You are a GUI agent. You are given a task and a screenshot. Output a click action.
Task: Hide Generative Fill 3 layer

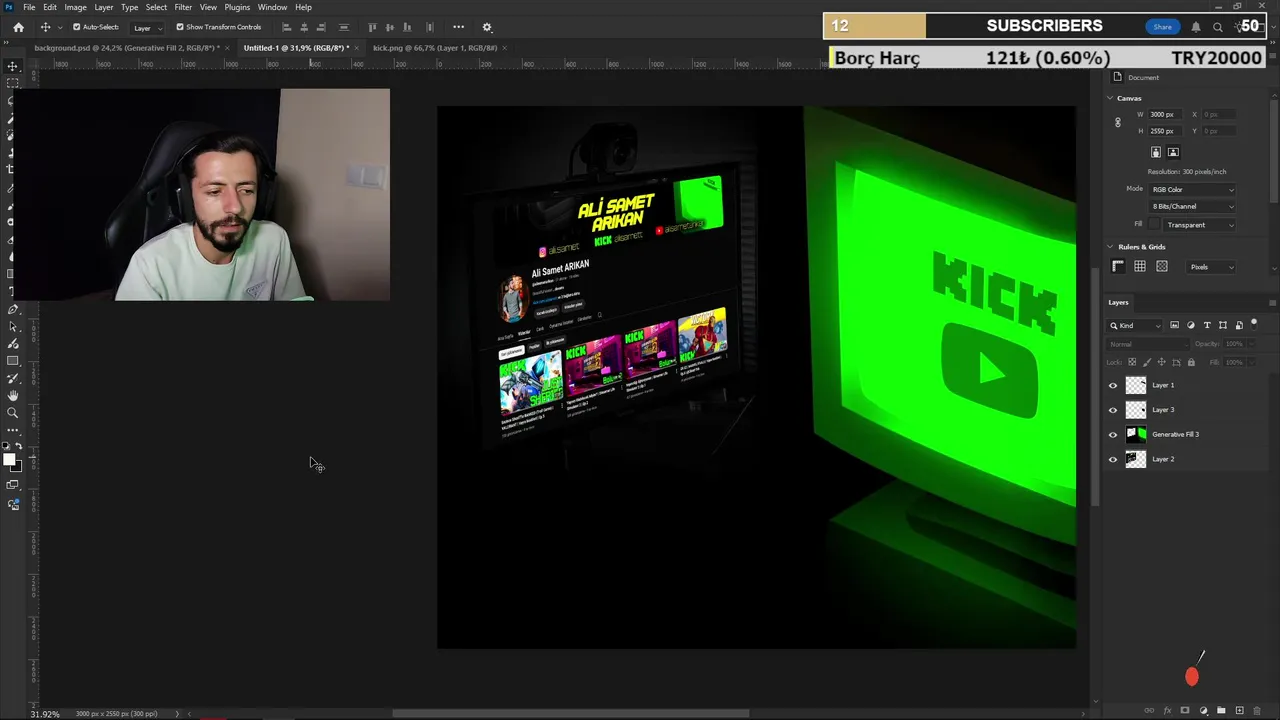(x=1113, y=434)
